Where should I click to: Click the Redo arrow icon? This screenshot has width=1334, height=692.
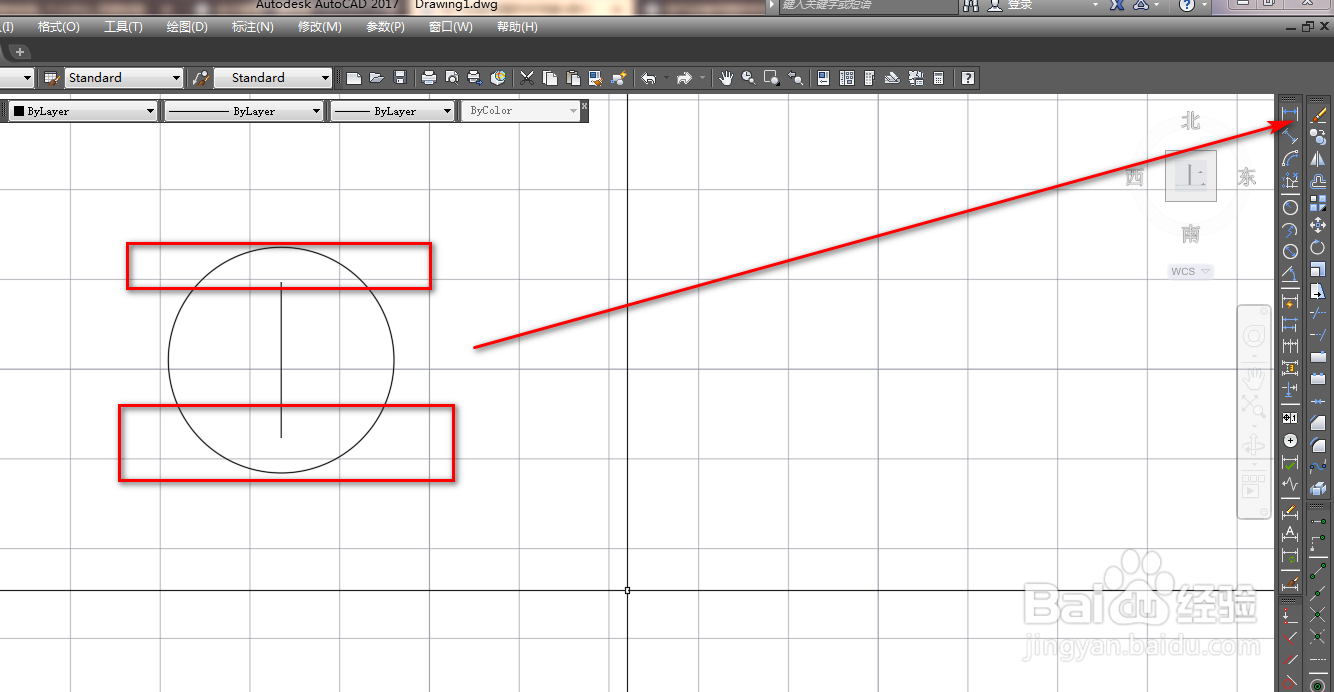[x=684, y=78]
